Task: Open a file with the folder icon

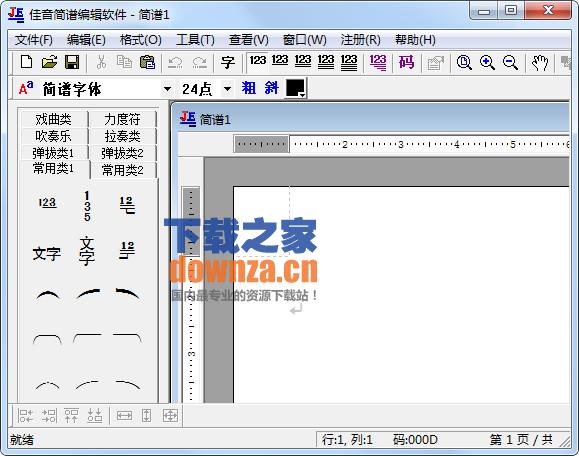Action: [49, 62]
